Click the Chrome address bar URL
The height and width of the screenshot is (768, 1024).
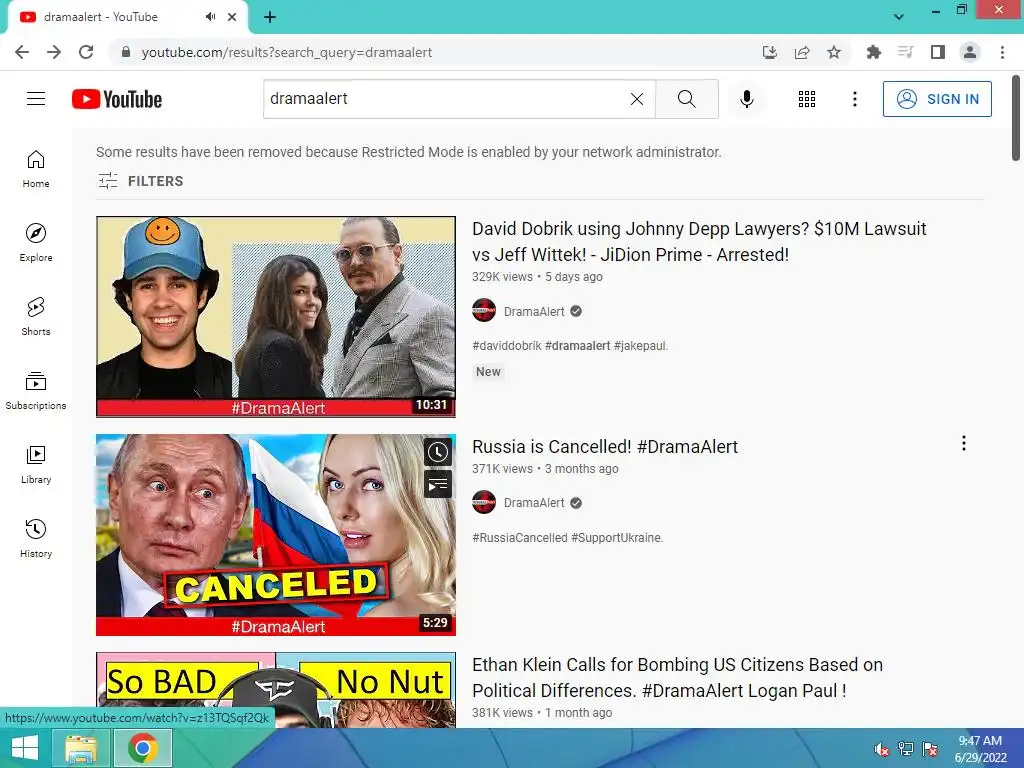tap(287, 52)
